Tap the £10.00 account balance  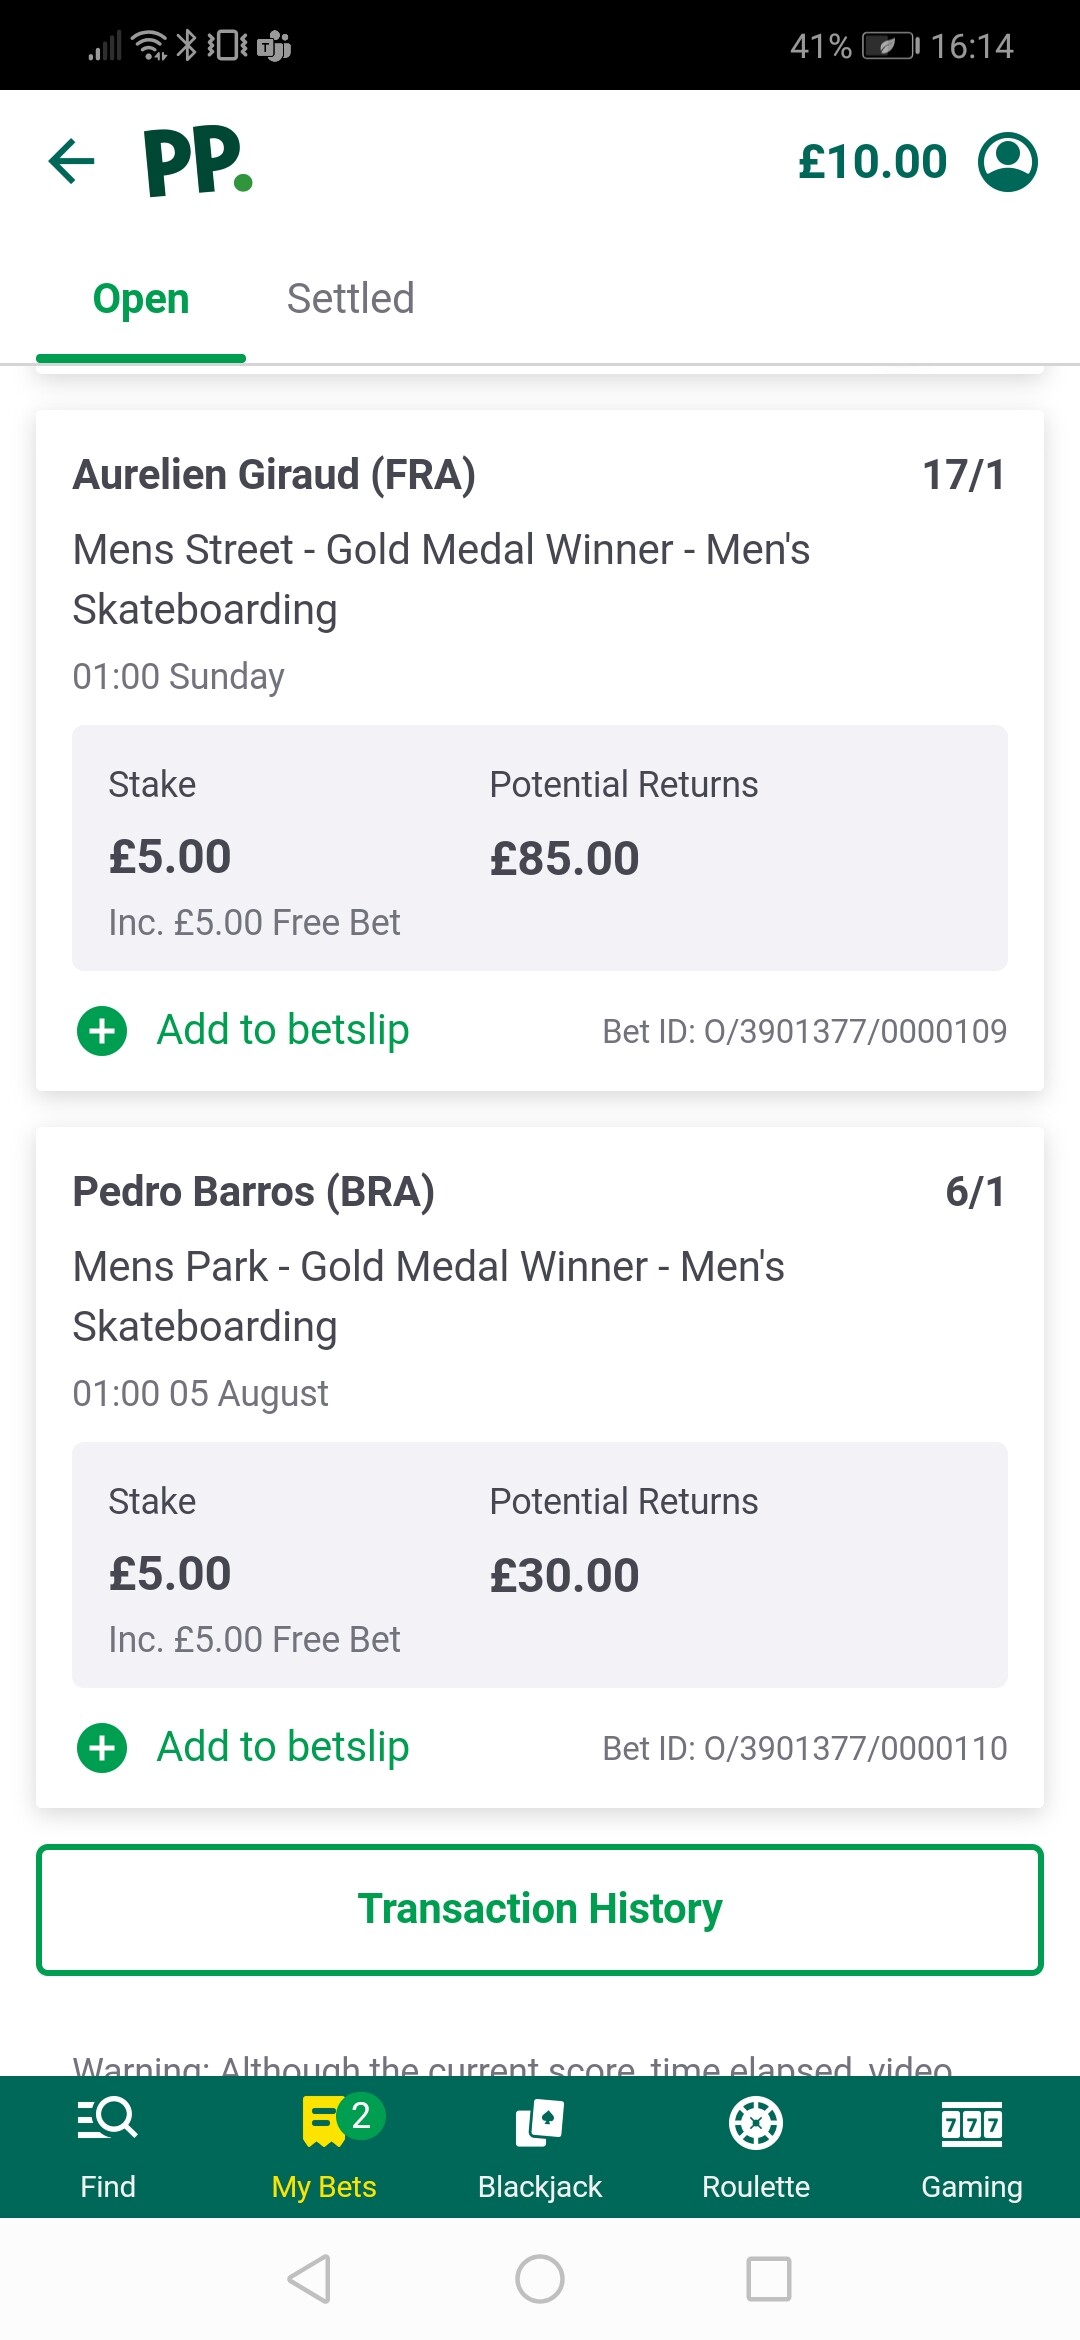(872, 162)
